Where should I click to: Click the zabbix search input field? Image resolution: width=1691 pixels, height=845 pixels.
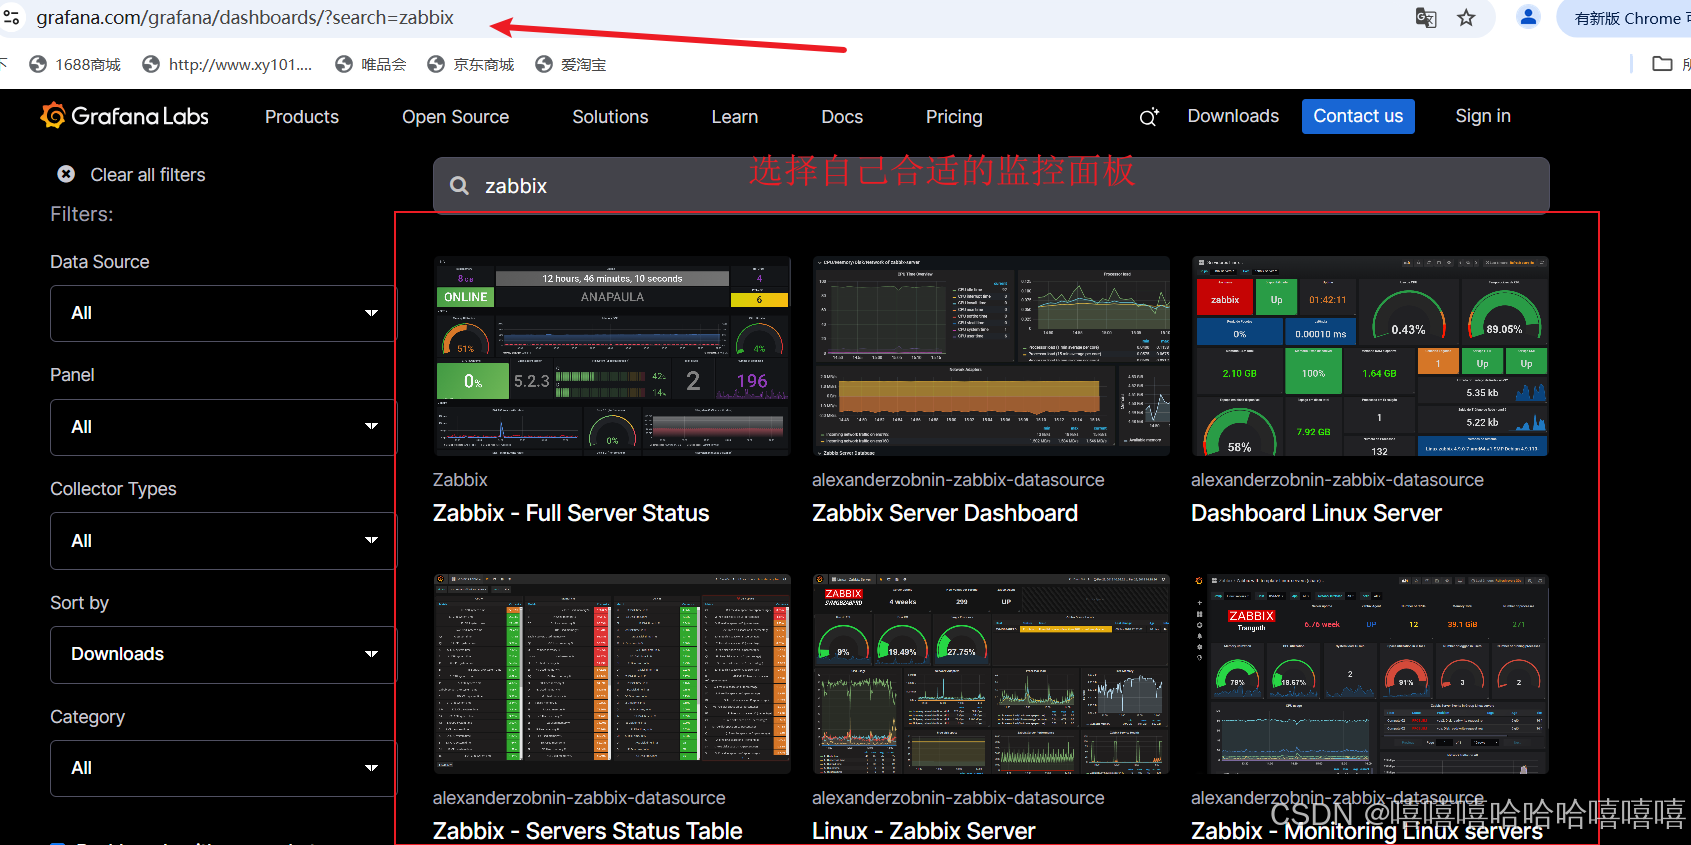[x=991, y=185]
